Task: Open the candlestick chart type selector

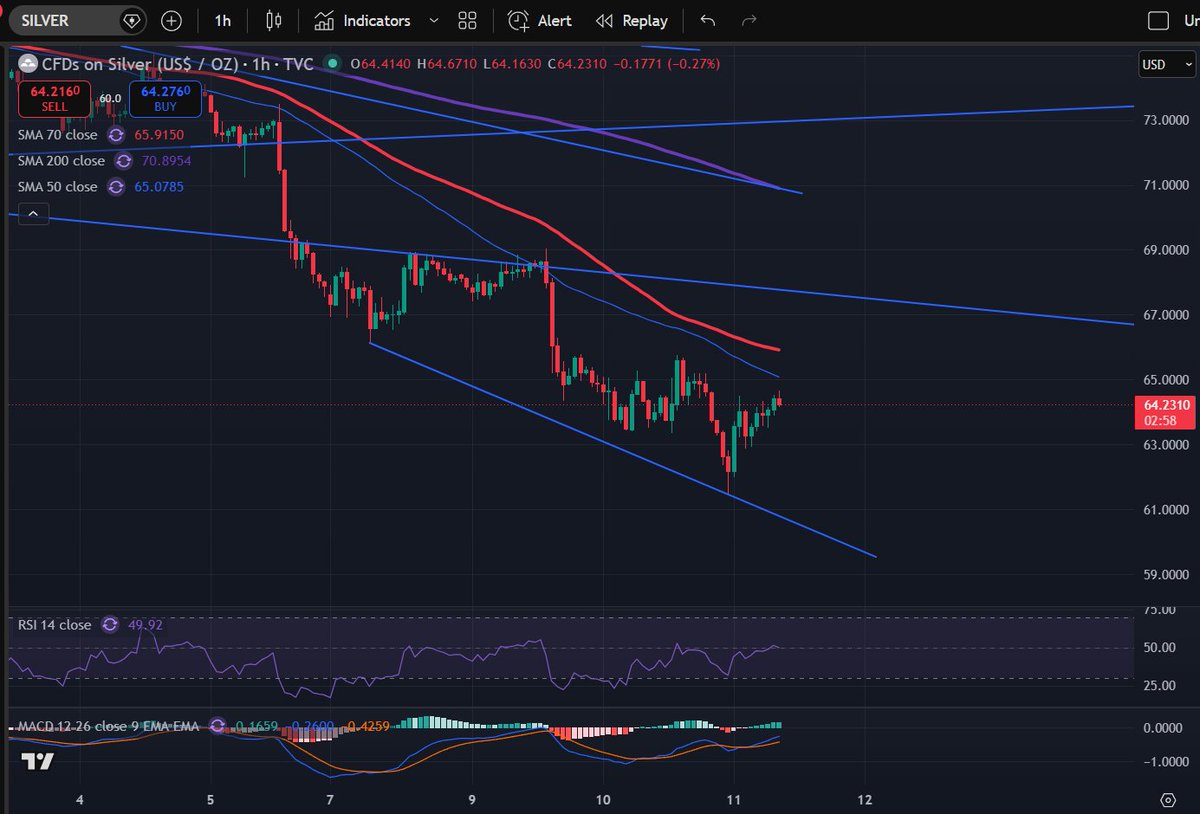Action: click(x=274, y=20)
